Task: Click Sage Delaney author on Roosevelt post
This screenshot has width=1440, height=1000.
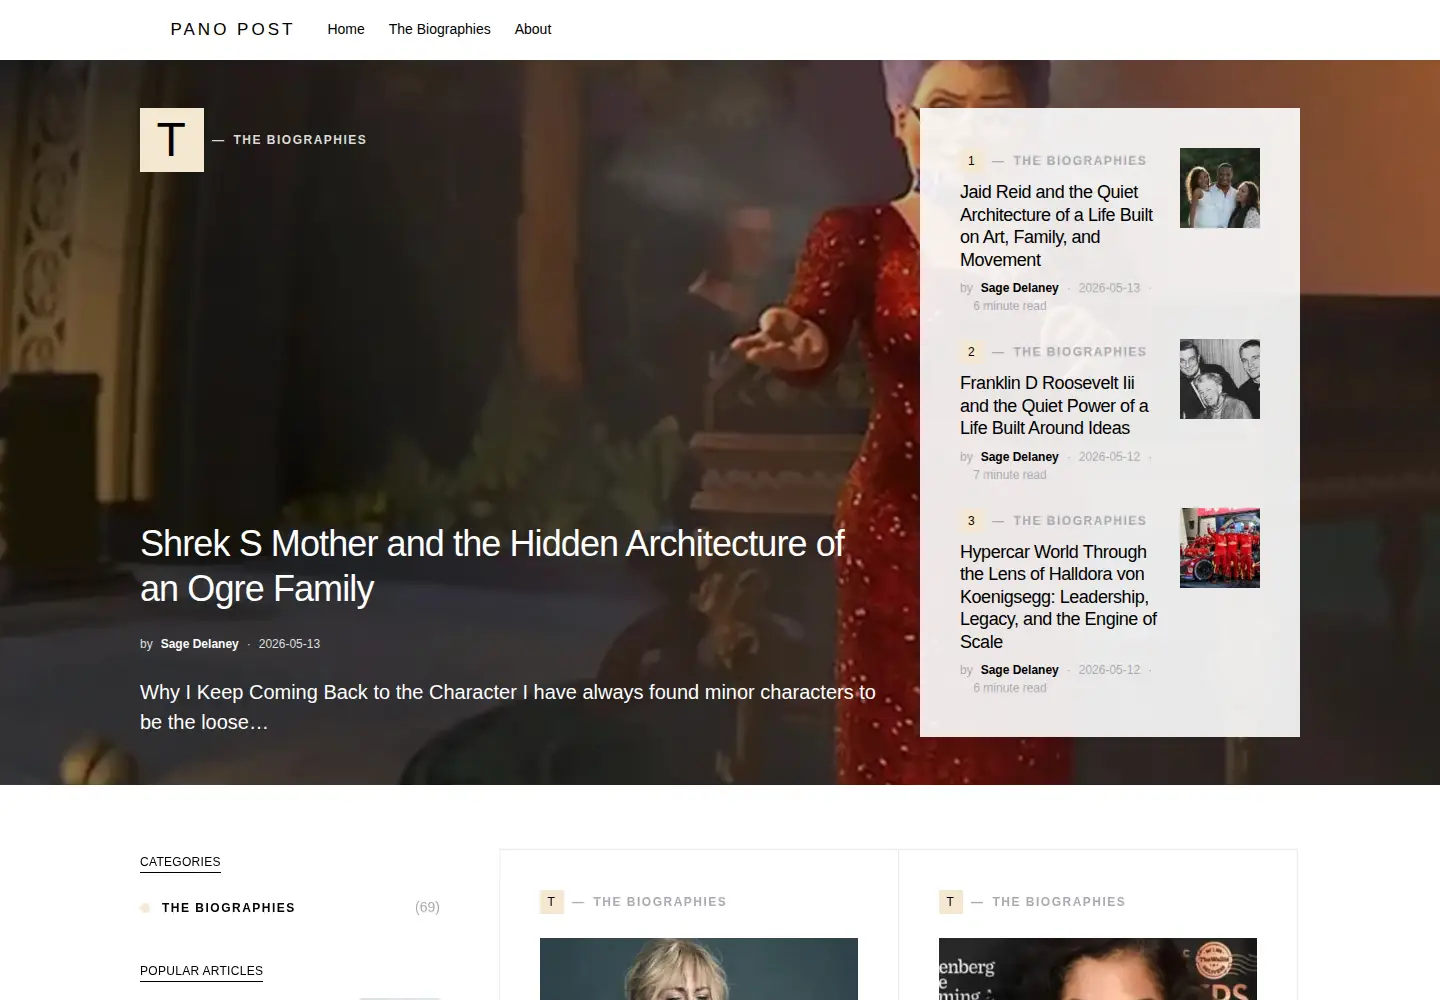Action: click(x=1019, y=457)
